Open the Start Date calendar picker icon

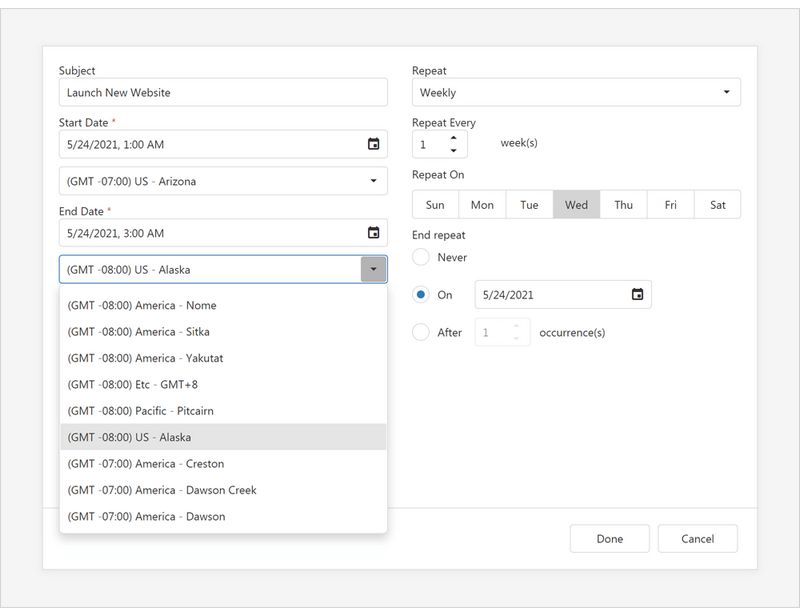point(372,144)
